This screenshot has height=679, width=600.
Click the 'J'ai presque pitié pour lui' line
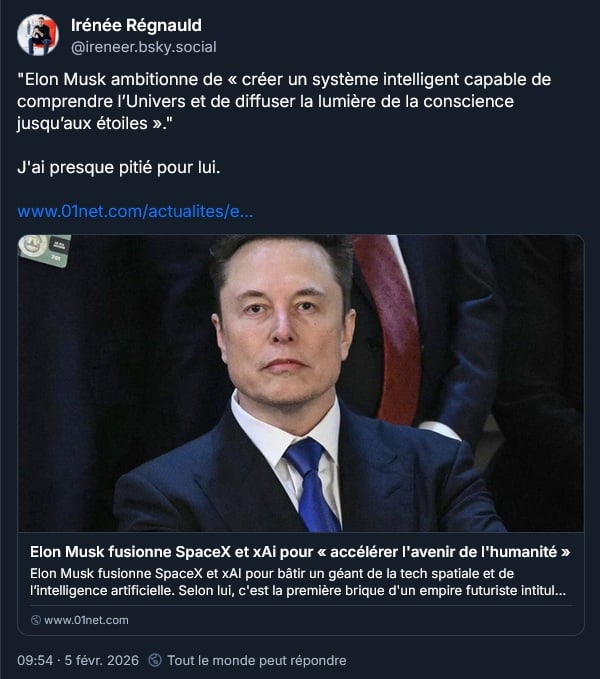119,167
